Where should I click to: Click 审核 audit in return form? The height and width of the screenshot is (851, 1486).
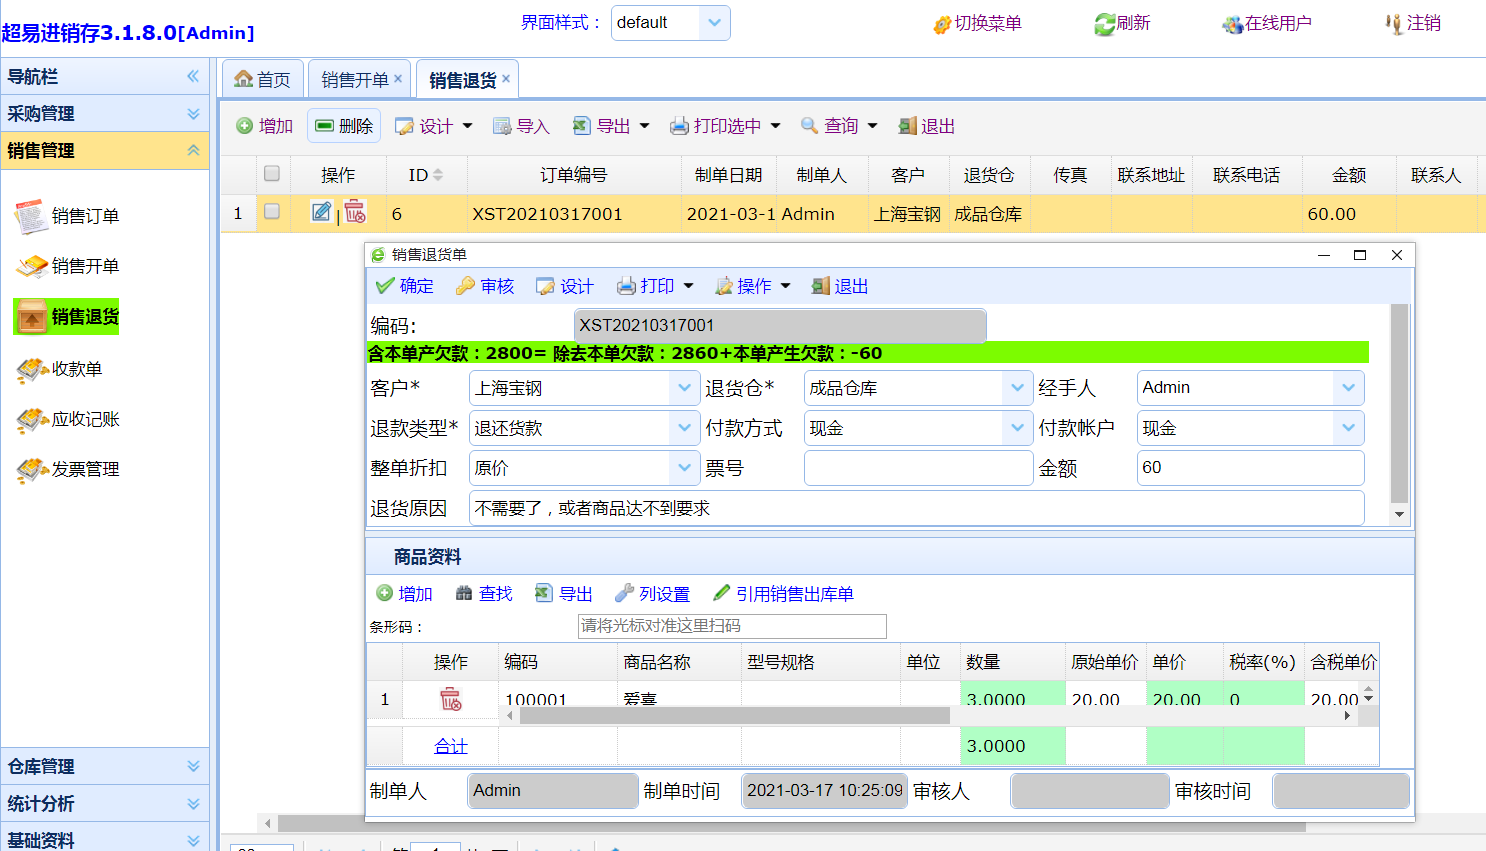click(x=484, y=286)
